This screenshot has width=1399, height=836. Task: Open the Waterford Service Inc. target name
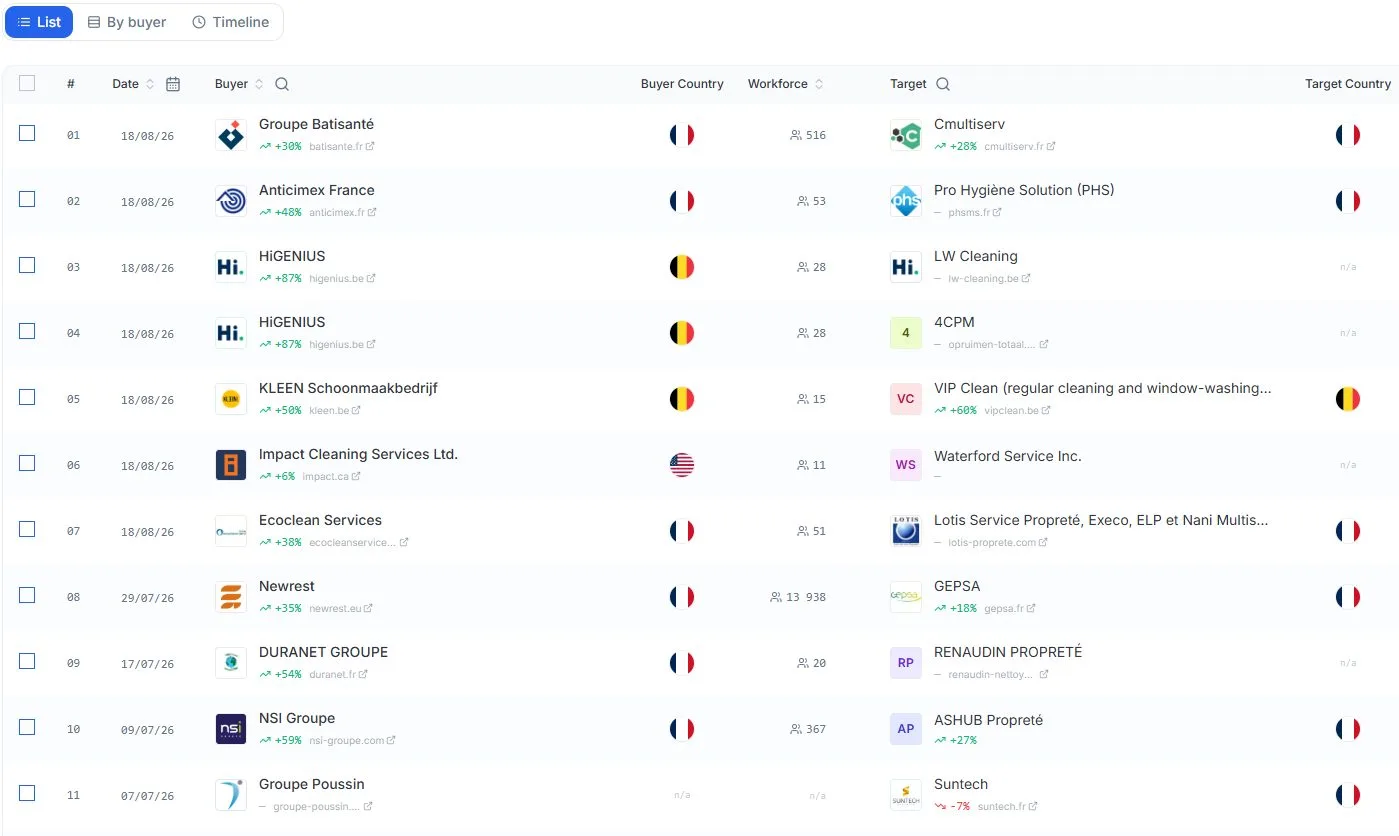click(1008, 456)
